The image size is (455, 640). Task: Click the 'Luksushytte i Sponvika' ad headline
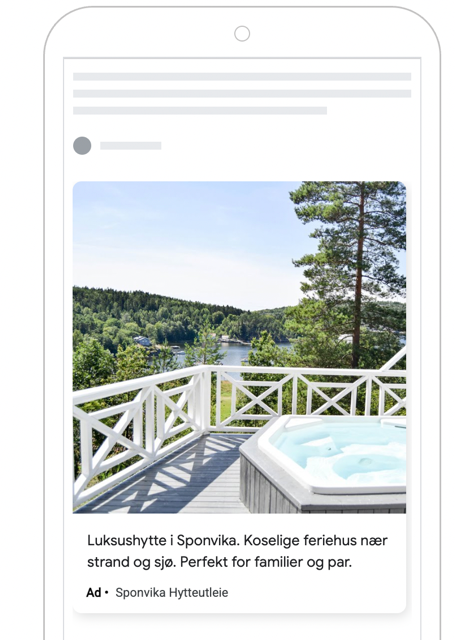(163, 540)
